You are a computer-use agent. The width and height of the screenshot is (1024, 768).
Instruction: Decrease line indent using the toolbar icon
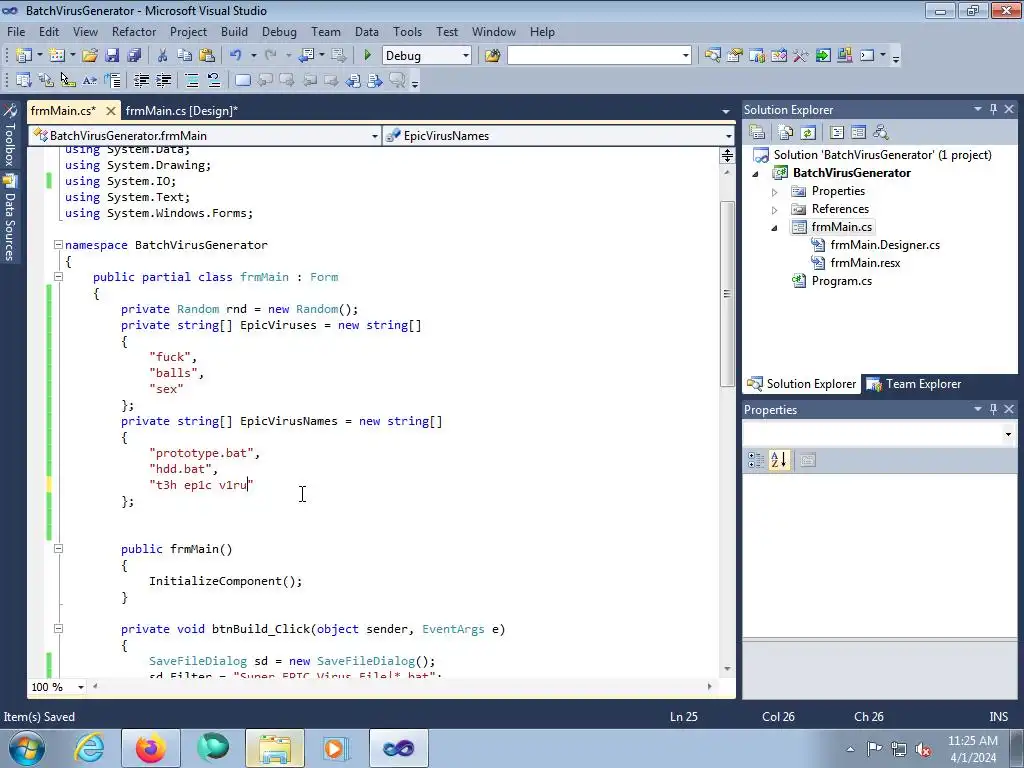coord(141,80)
